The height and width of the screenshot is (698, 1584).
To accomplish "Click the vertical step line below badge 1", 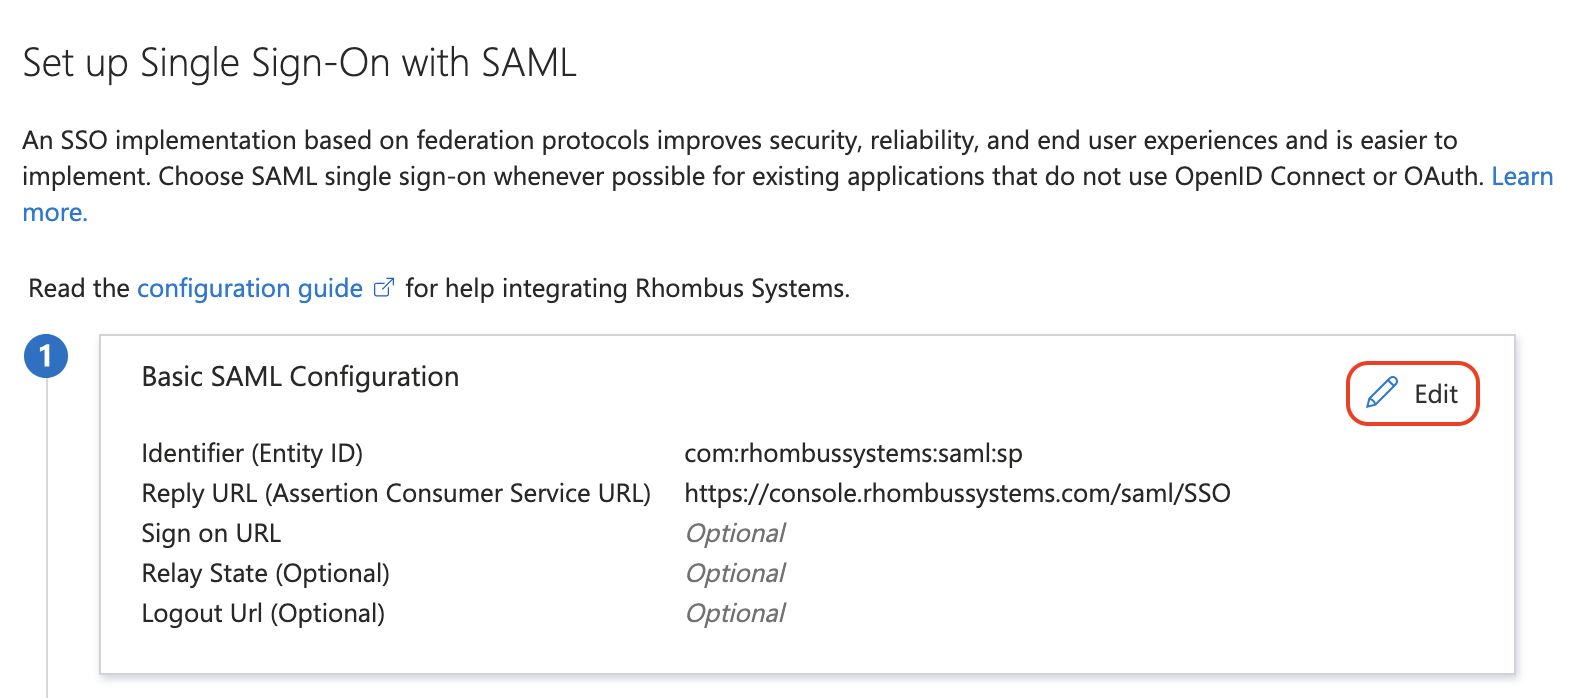I will 46,538.
